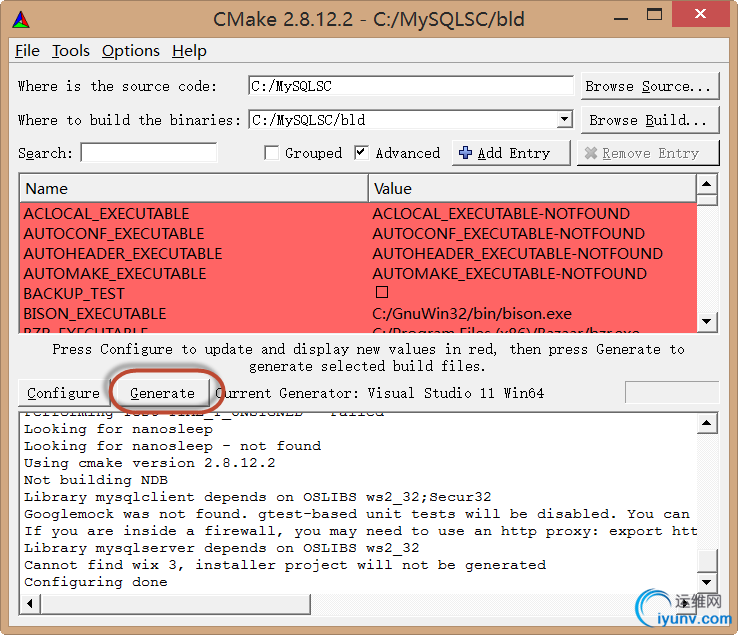Close the CMake window
This screenshot has height=635, width=738.
click(x=700, y=14)
